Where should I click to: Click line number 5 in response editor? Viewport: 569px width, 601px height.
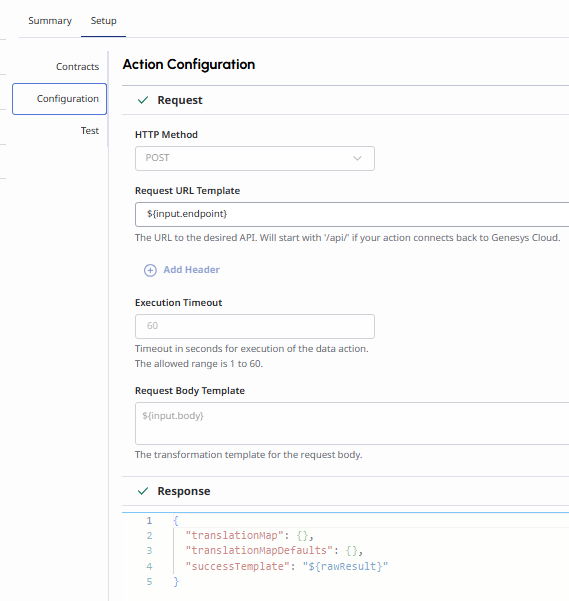(x=149, y=581)
